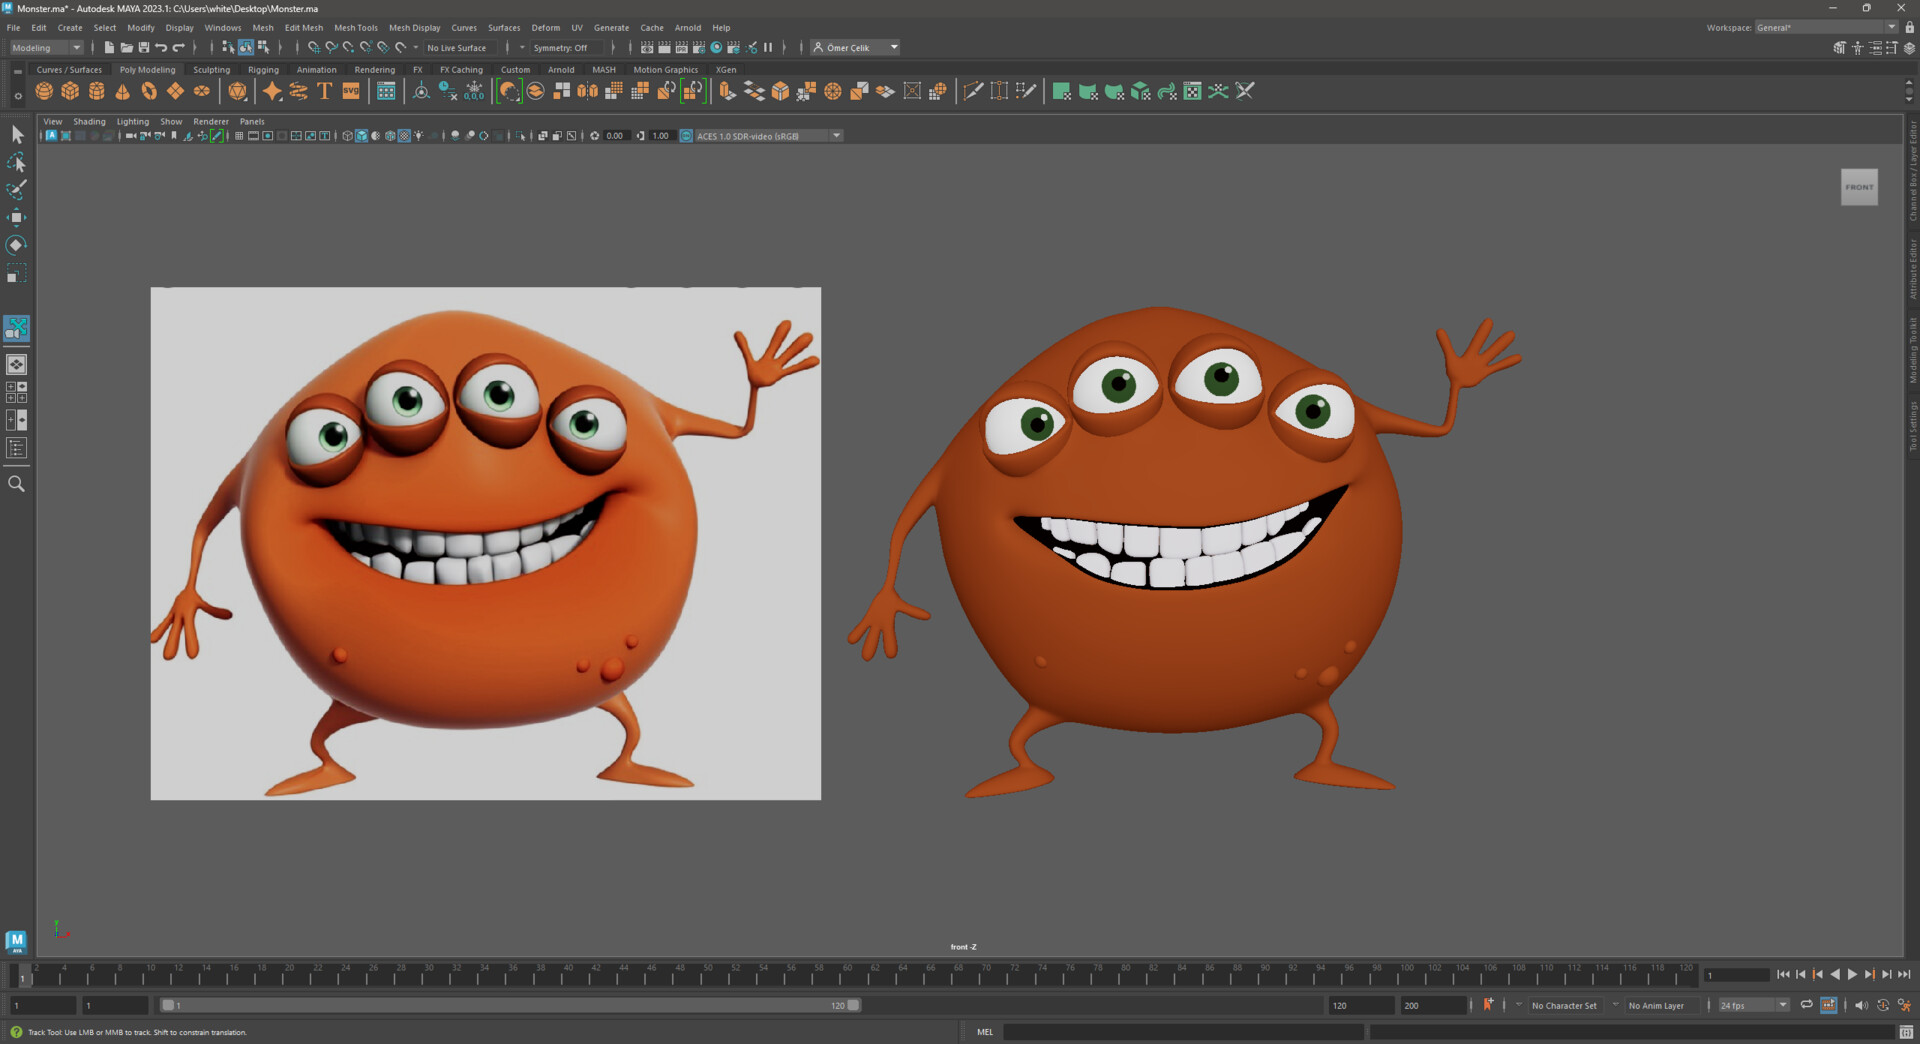Viewport: 1920px width, 1044px height.
Task: Switch to the Sculpting shelf tab
Action: (211, 70)
